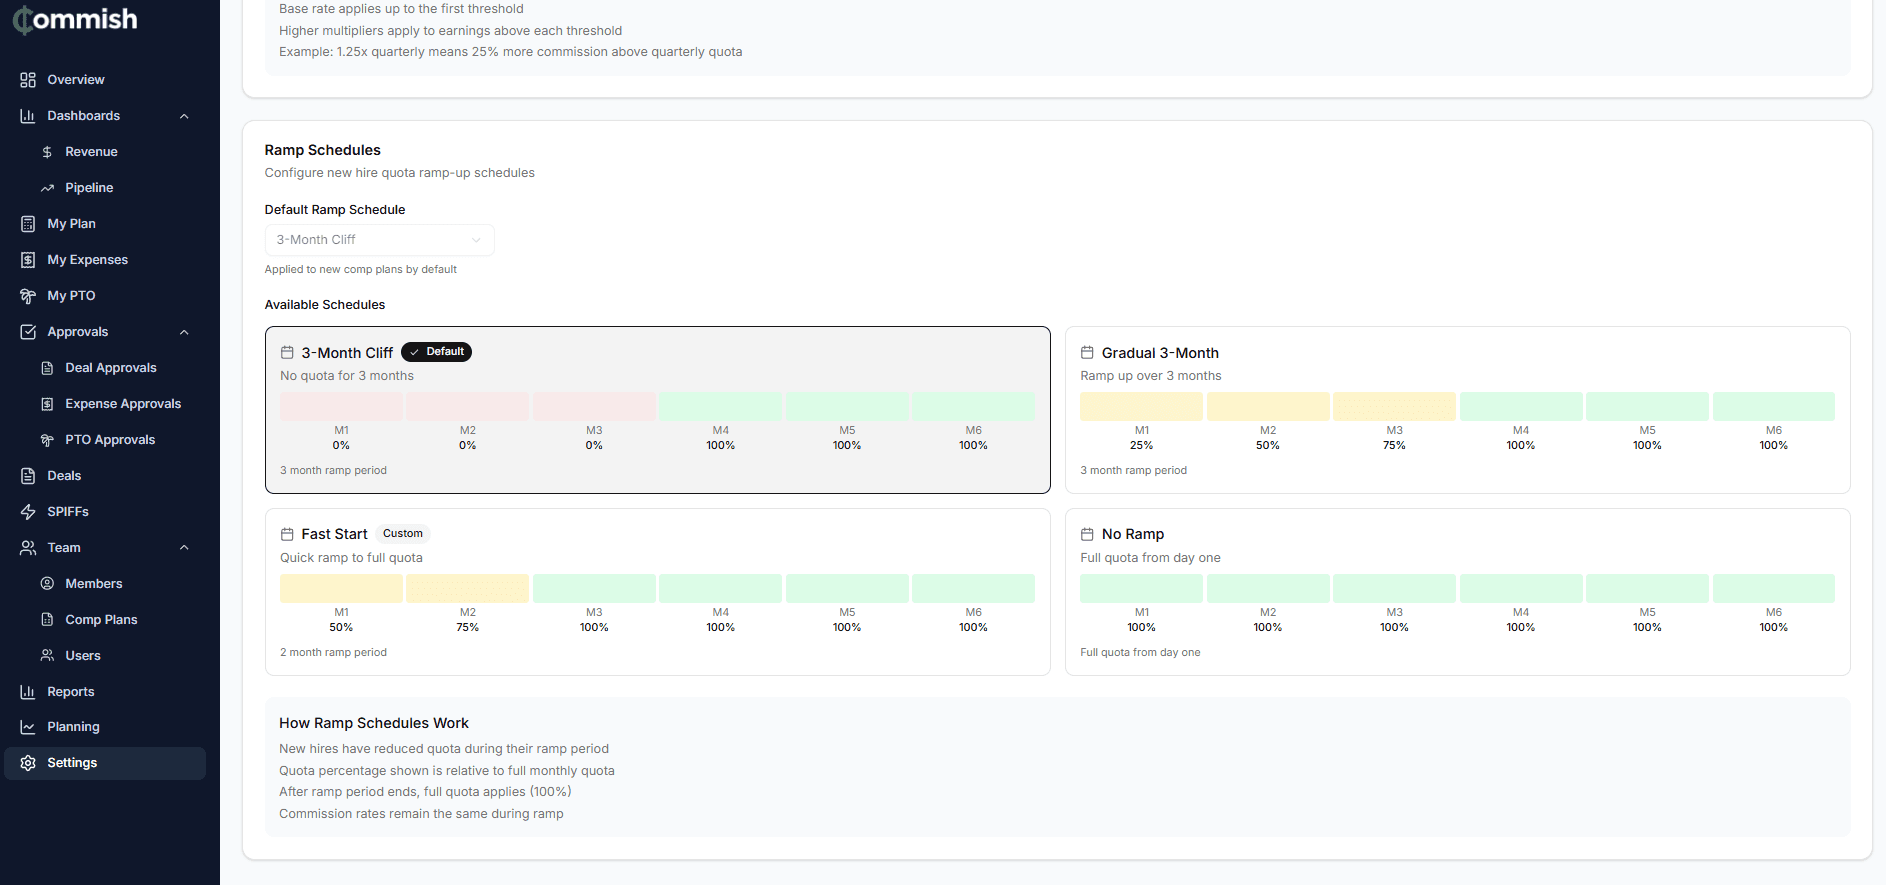Click the Overview grid icon in sidebar
The height and width of the screenshot is (885, 1886).
(x=28, y=80)
